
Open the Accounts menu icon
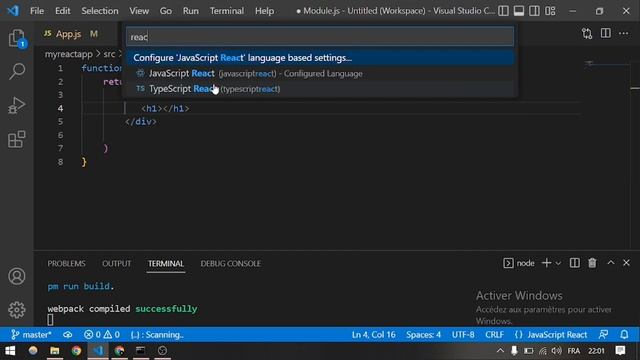click(17, 276)
